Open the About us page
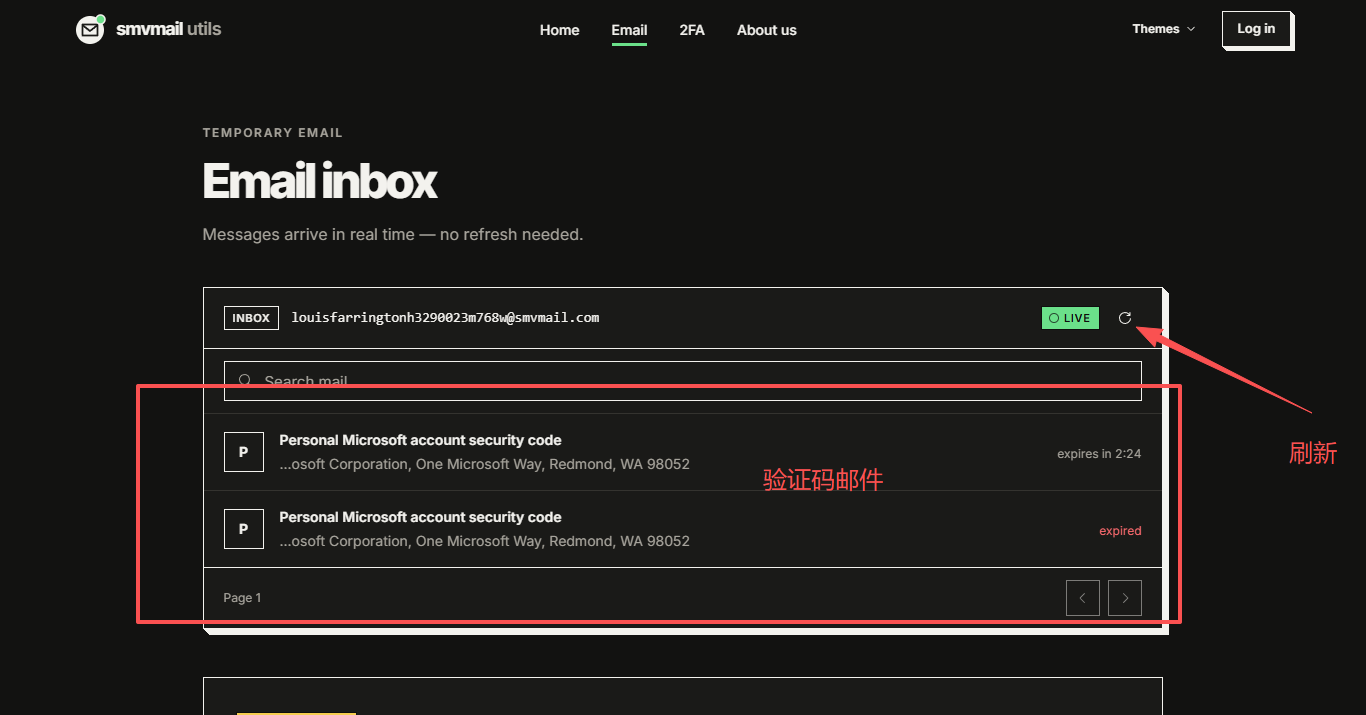1366x715 pixels. (767, 30)
